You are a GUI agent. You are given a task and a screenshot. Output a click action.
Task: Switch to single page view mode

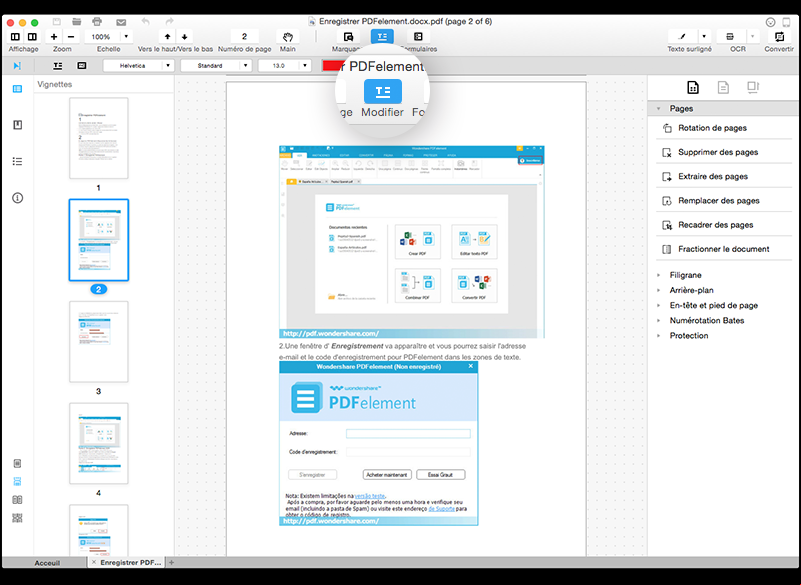(x=17, y=463)
